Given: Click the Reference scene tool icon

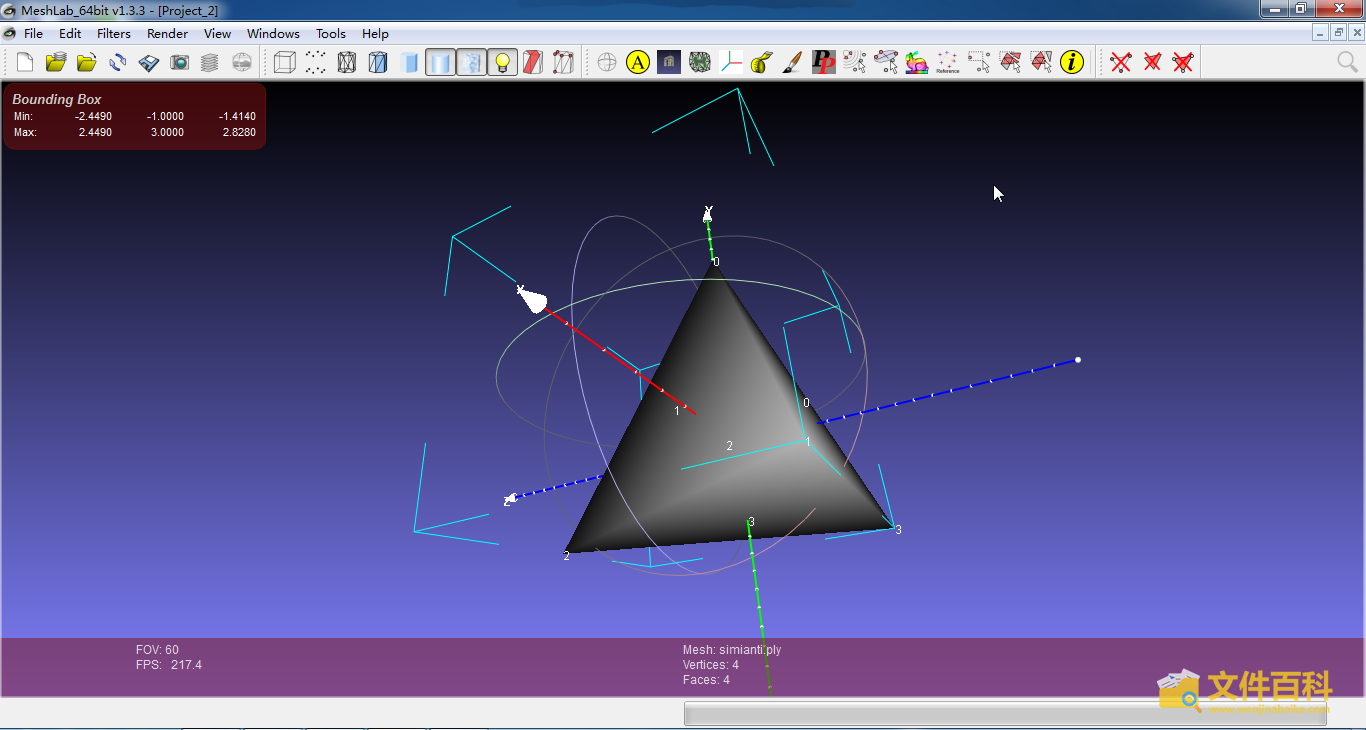Looking at the screenshot, I should point(948,63).
